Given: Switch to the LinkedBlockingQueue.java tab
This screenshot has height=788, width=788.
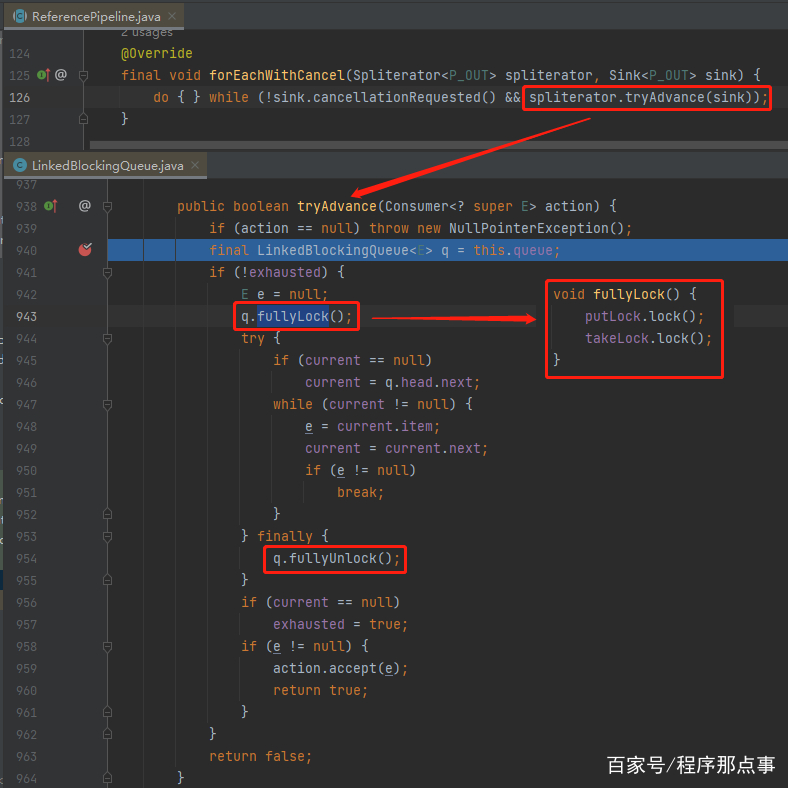Looking at the screenshot, I should (105, 165).
